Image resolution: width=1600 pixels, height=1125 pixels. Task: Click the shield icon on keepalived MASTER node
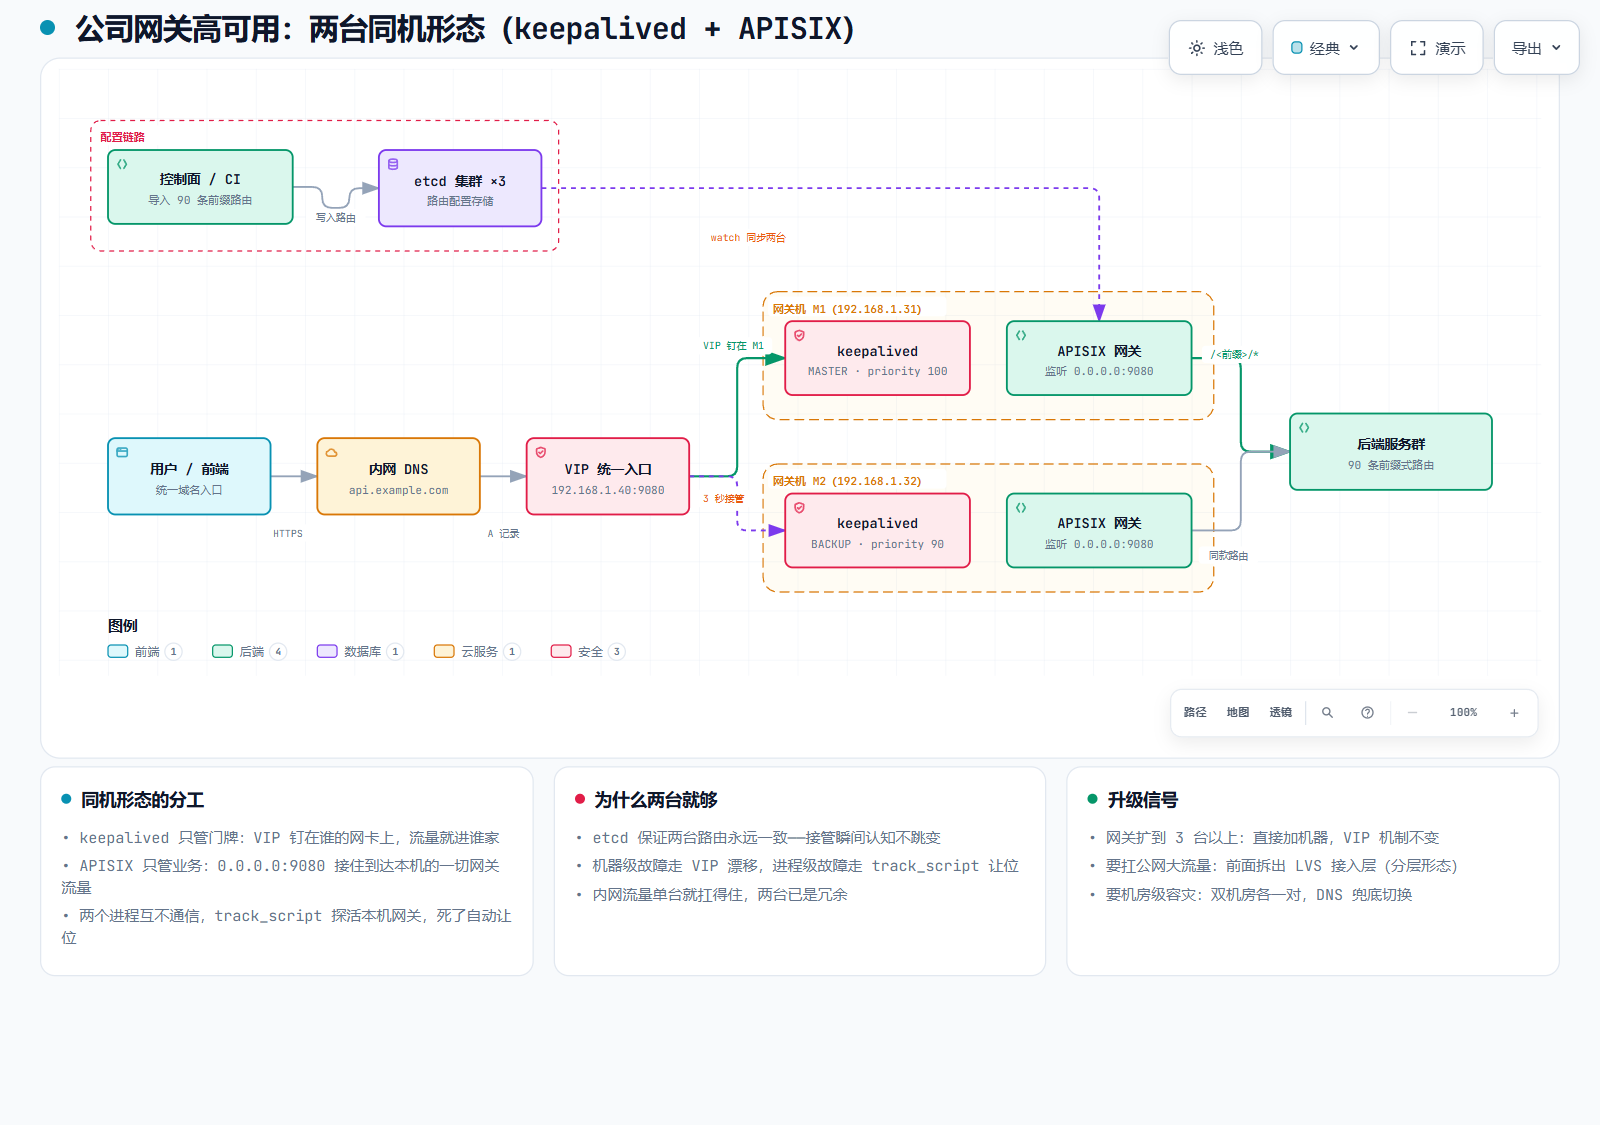pyautogui.click(x=799, y=335)
